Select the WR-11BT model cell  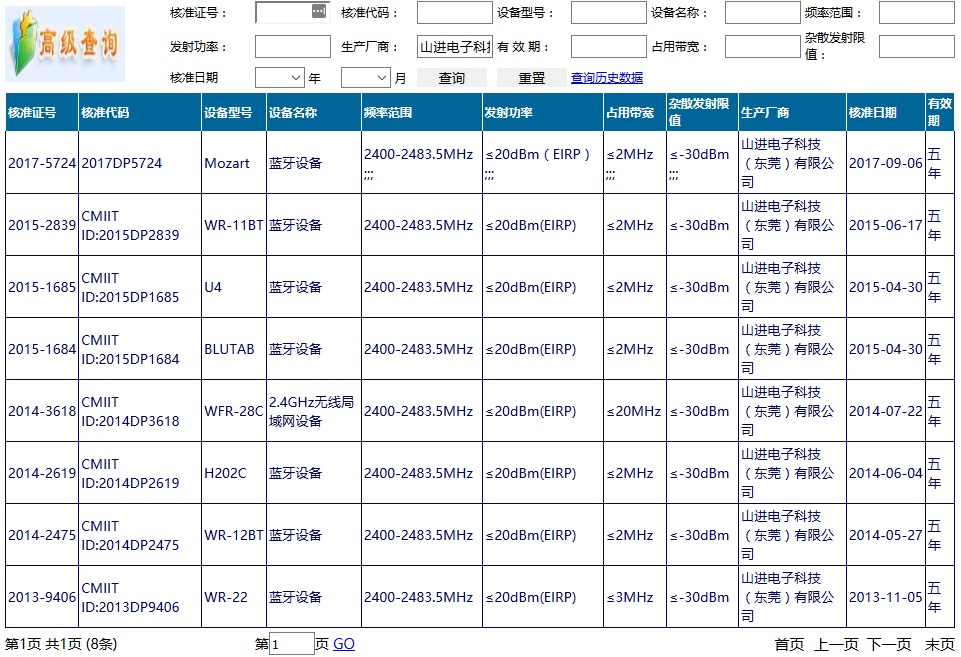(234, 225)
